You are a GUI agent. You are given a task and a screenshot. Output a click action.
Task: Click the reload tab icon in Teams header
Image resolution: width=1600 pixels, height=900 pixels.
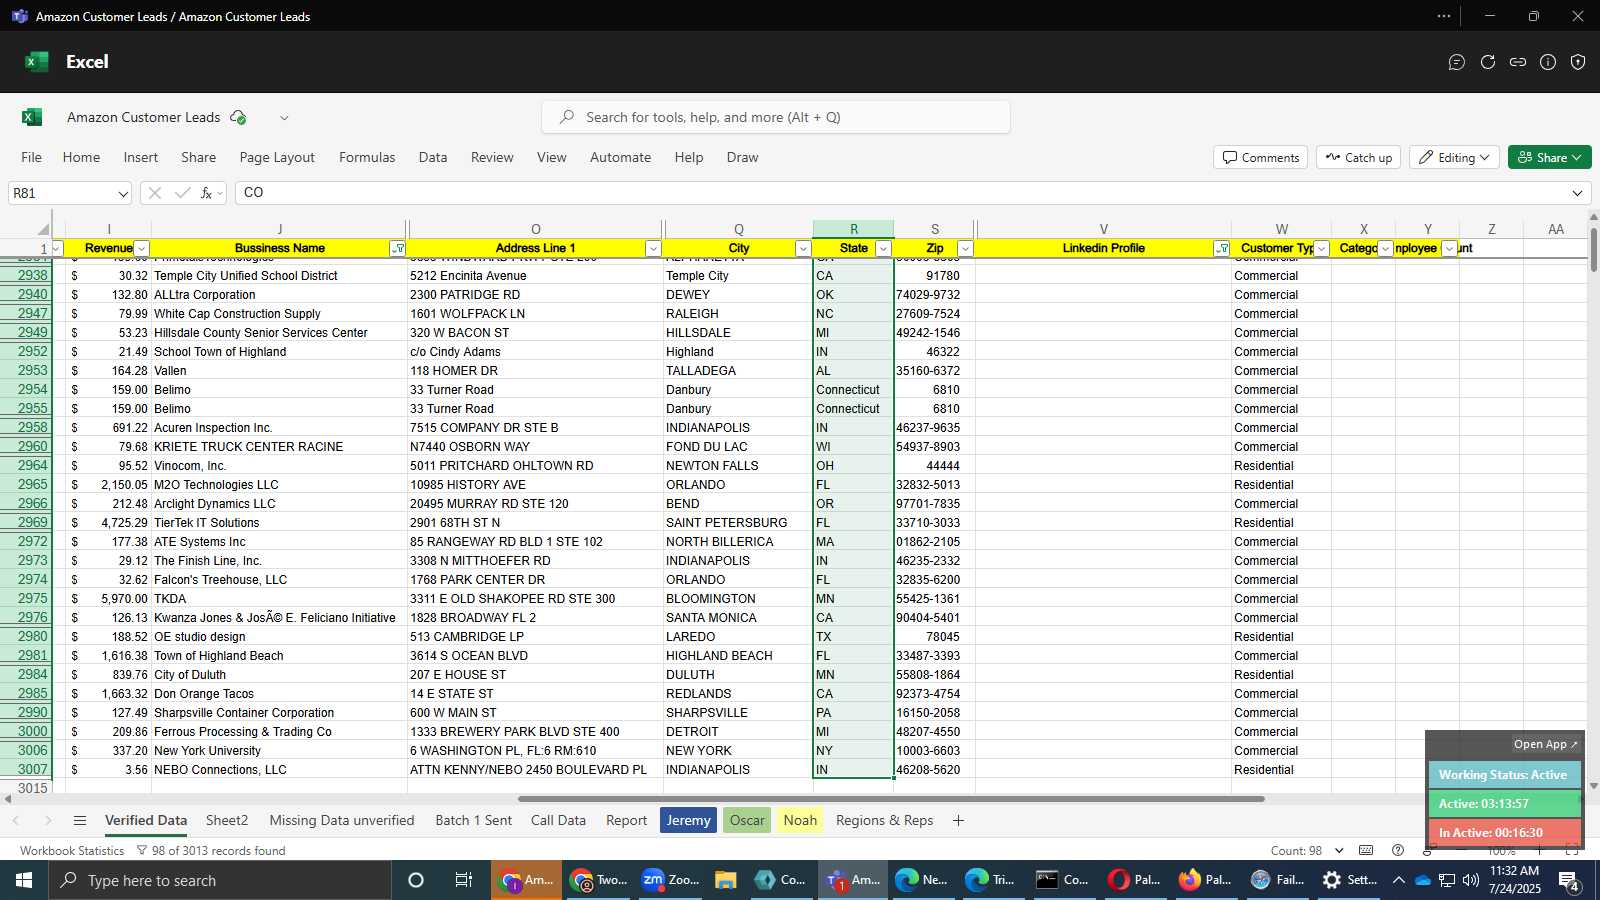point(1488,62)
